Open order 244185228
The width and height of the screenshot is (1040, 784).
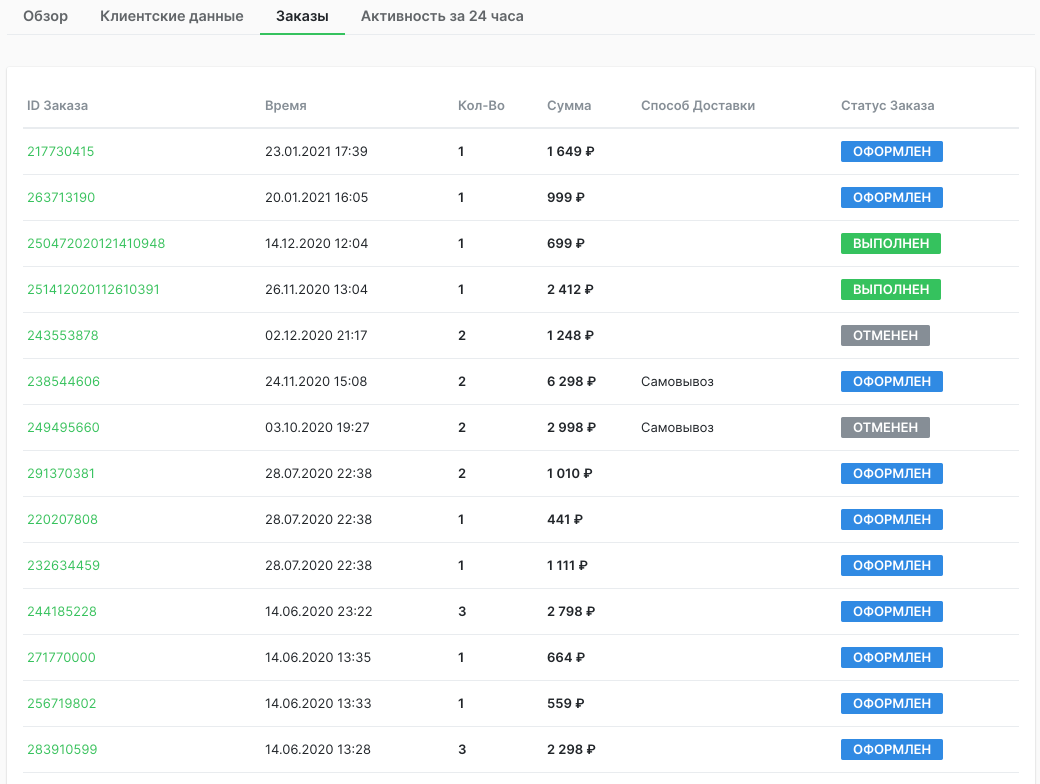62,612
